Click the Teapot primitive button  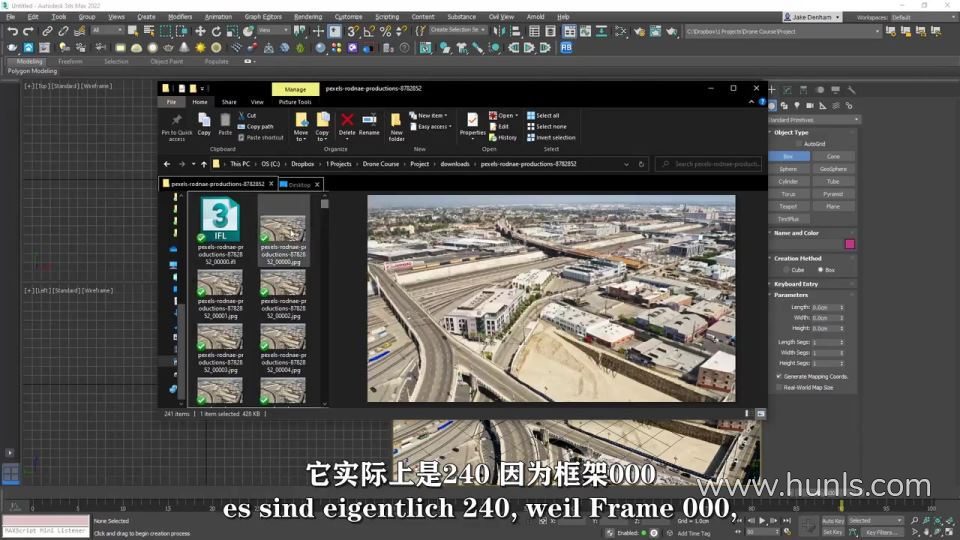(789, 206)
